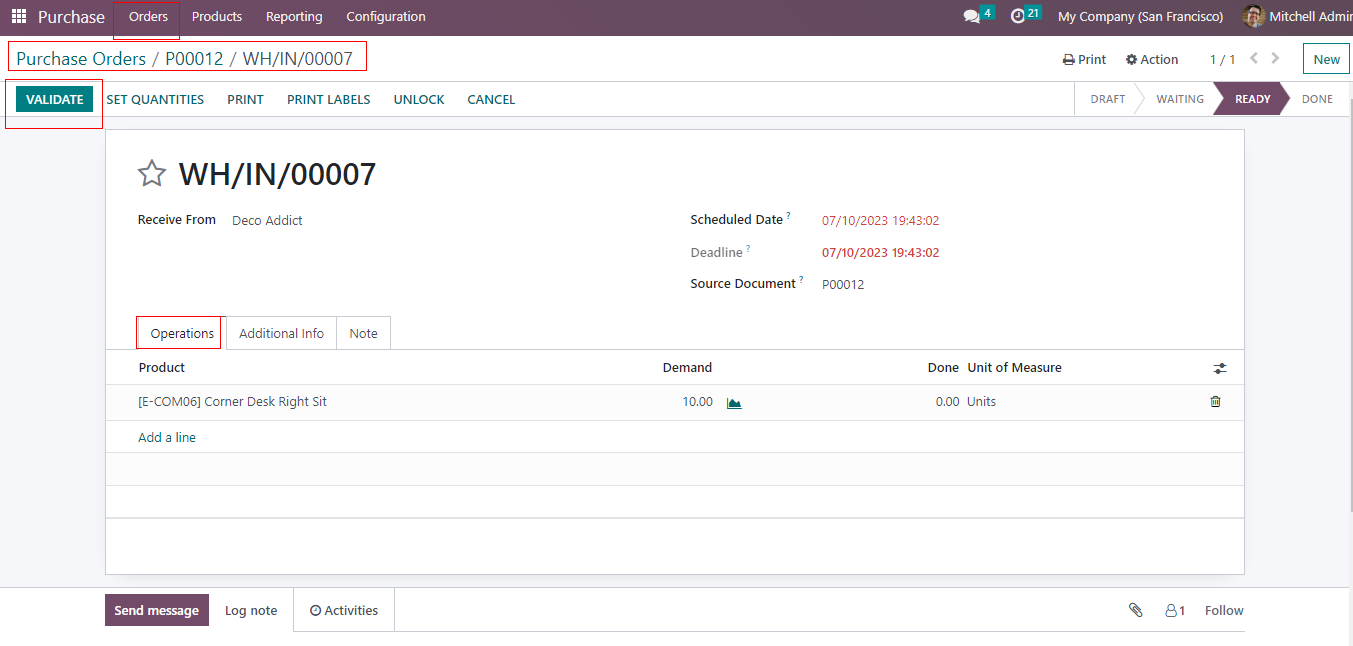Show followers count icon
1353x646 pixels.
pos(1174,610)
